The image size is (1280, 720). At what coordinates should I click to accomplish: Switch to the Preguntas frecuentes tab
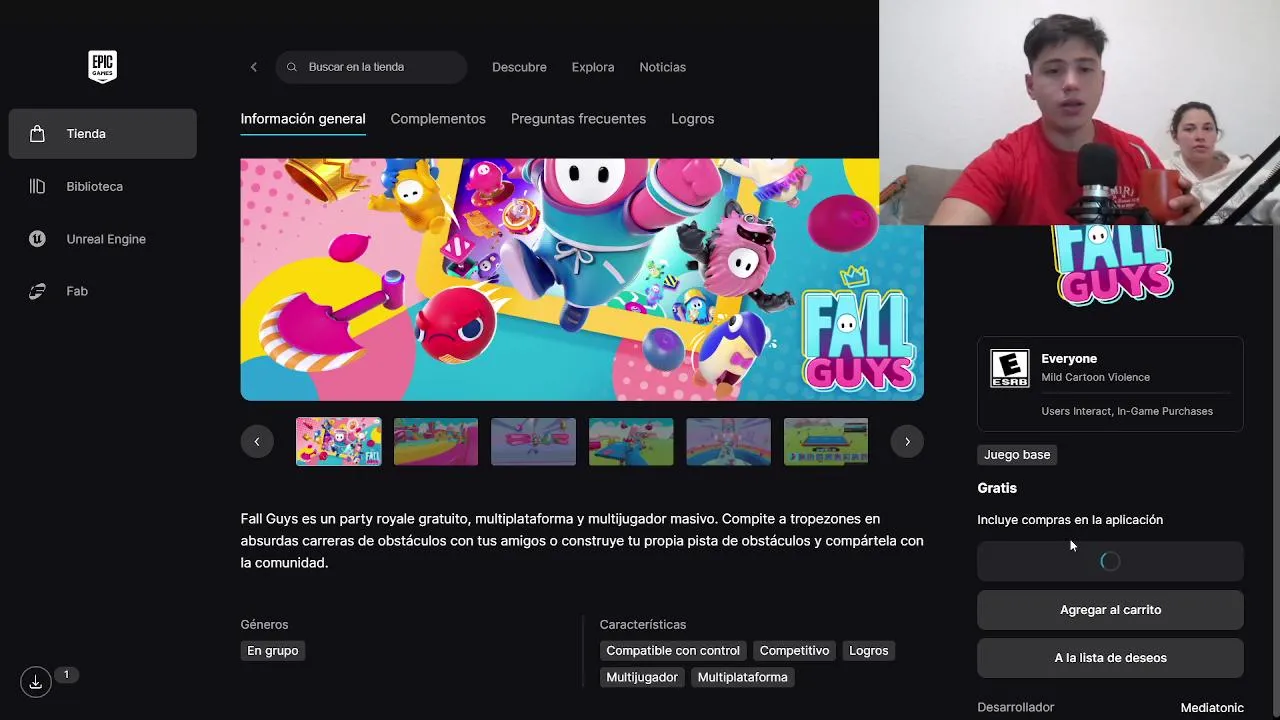[x=578, y=119]
